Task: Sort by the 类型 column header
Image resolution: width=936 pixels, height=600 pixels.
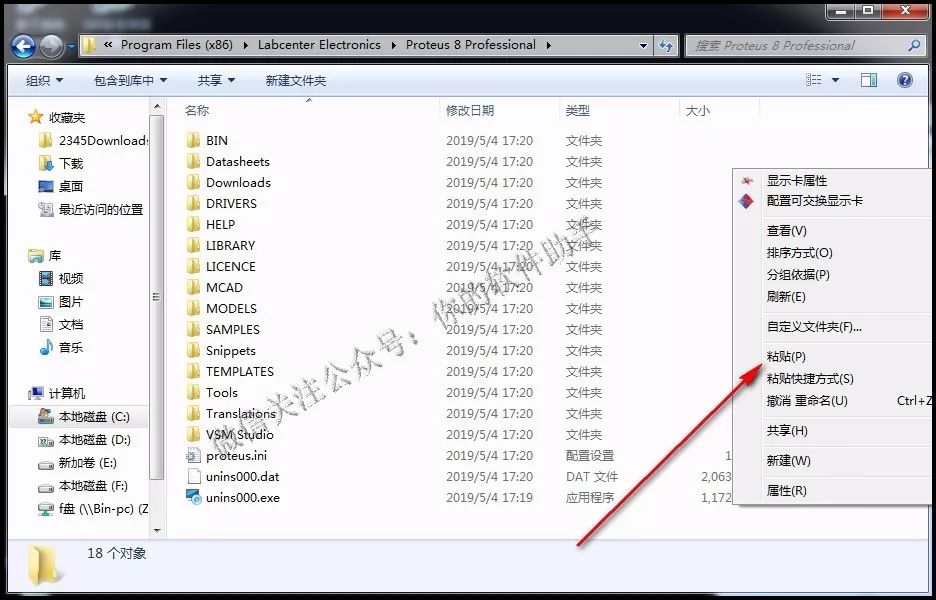Action: click(578, 110)
